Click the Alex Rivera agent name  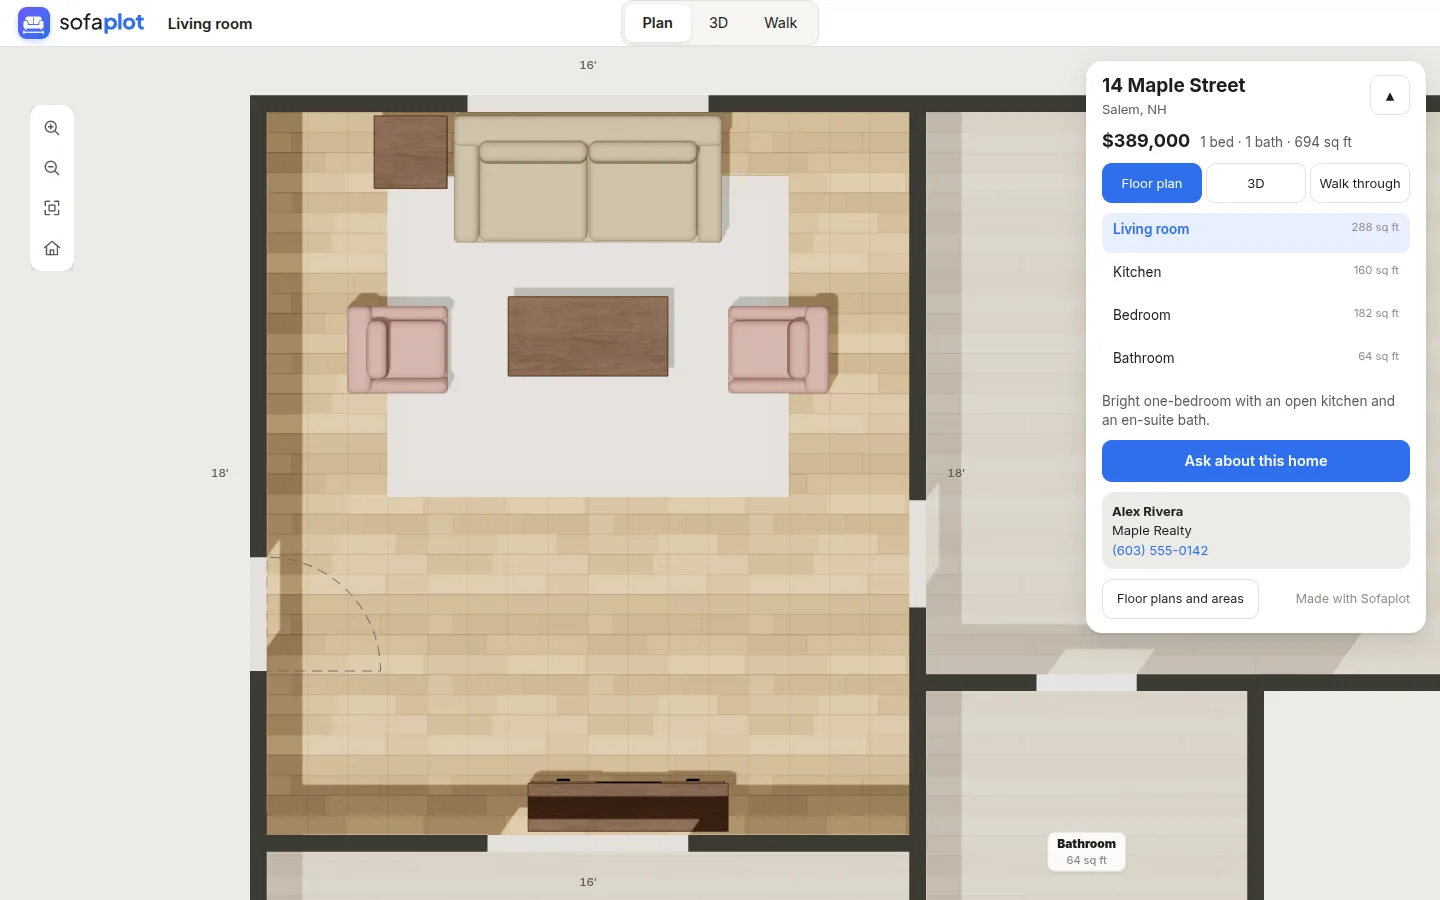click(1147, 511)
